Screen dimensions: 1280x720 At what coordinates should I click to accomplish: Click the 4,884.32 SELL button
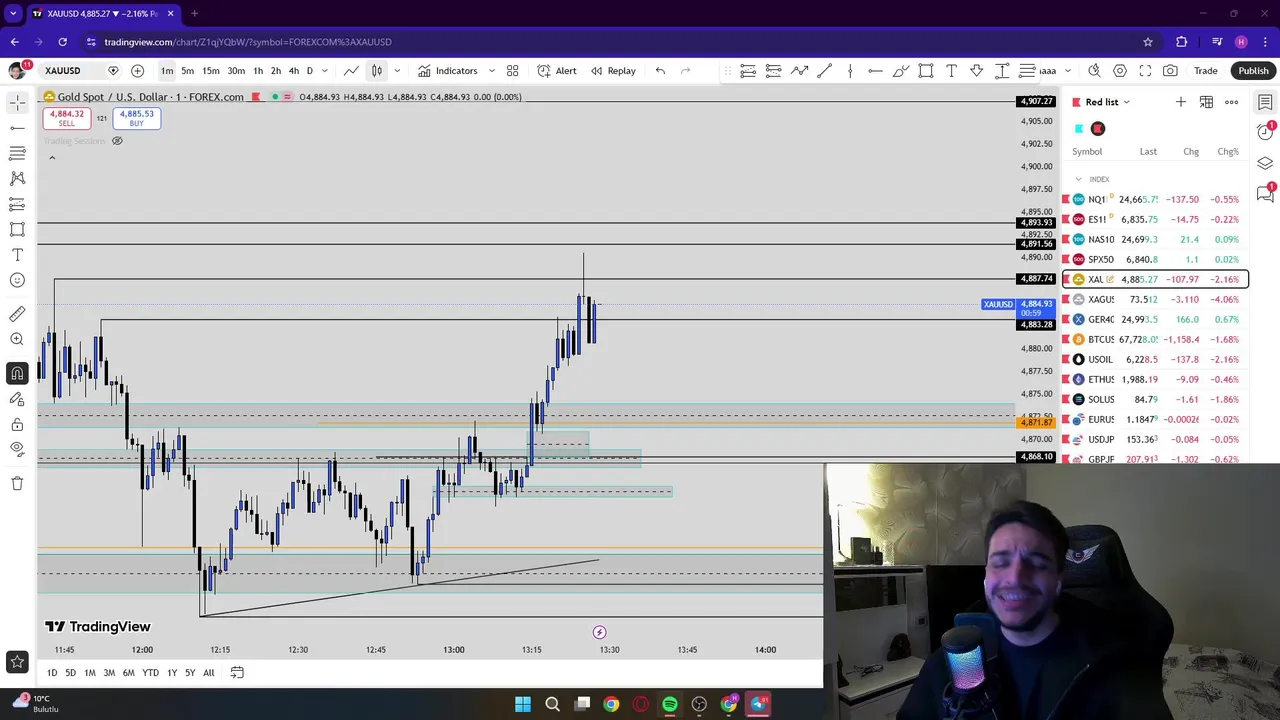tap(66, 118)
